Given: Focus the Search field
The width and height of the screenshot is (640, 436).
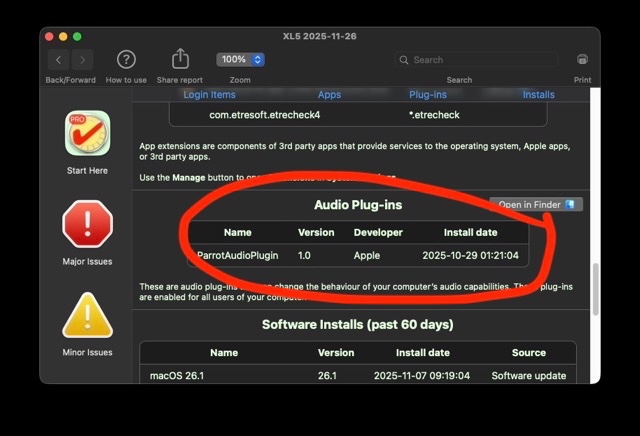Looking at the screenshot, I should (x=476, y=60).
